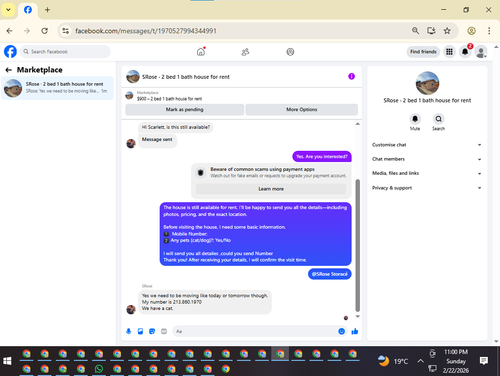500x376 pixels.
Task: Select the SRose house for rent conversation
Action: pos(57,88)
